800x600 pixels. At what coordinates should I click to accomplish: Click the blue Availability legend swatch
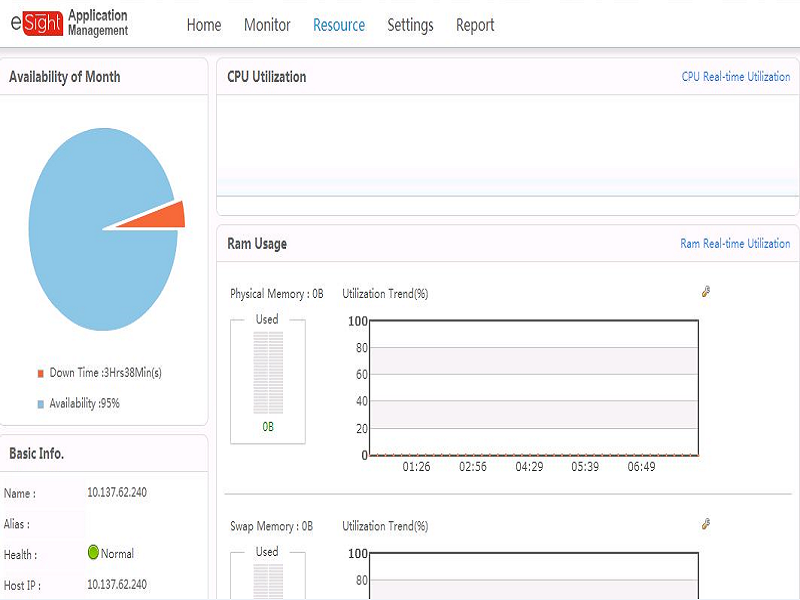(x=41, y=404)
